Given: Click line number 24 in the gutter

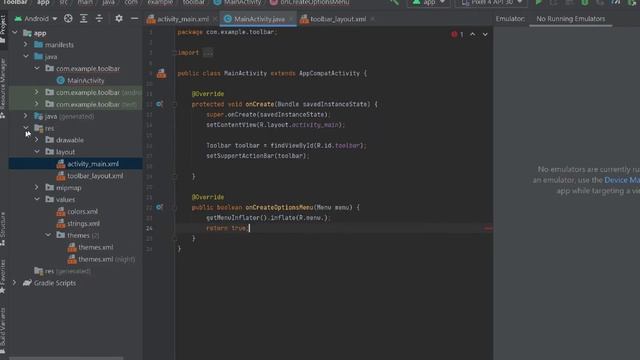Looking at the screenshot, I should click(x=149, y=228).
